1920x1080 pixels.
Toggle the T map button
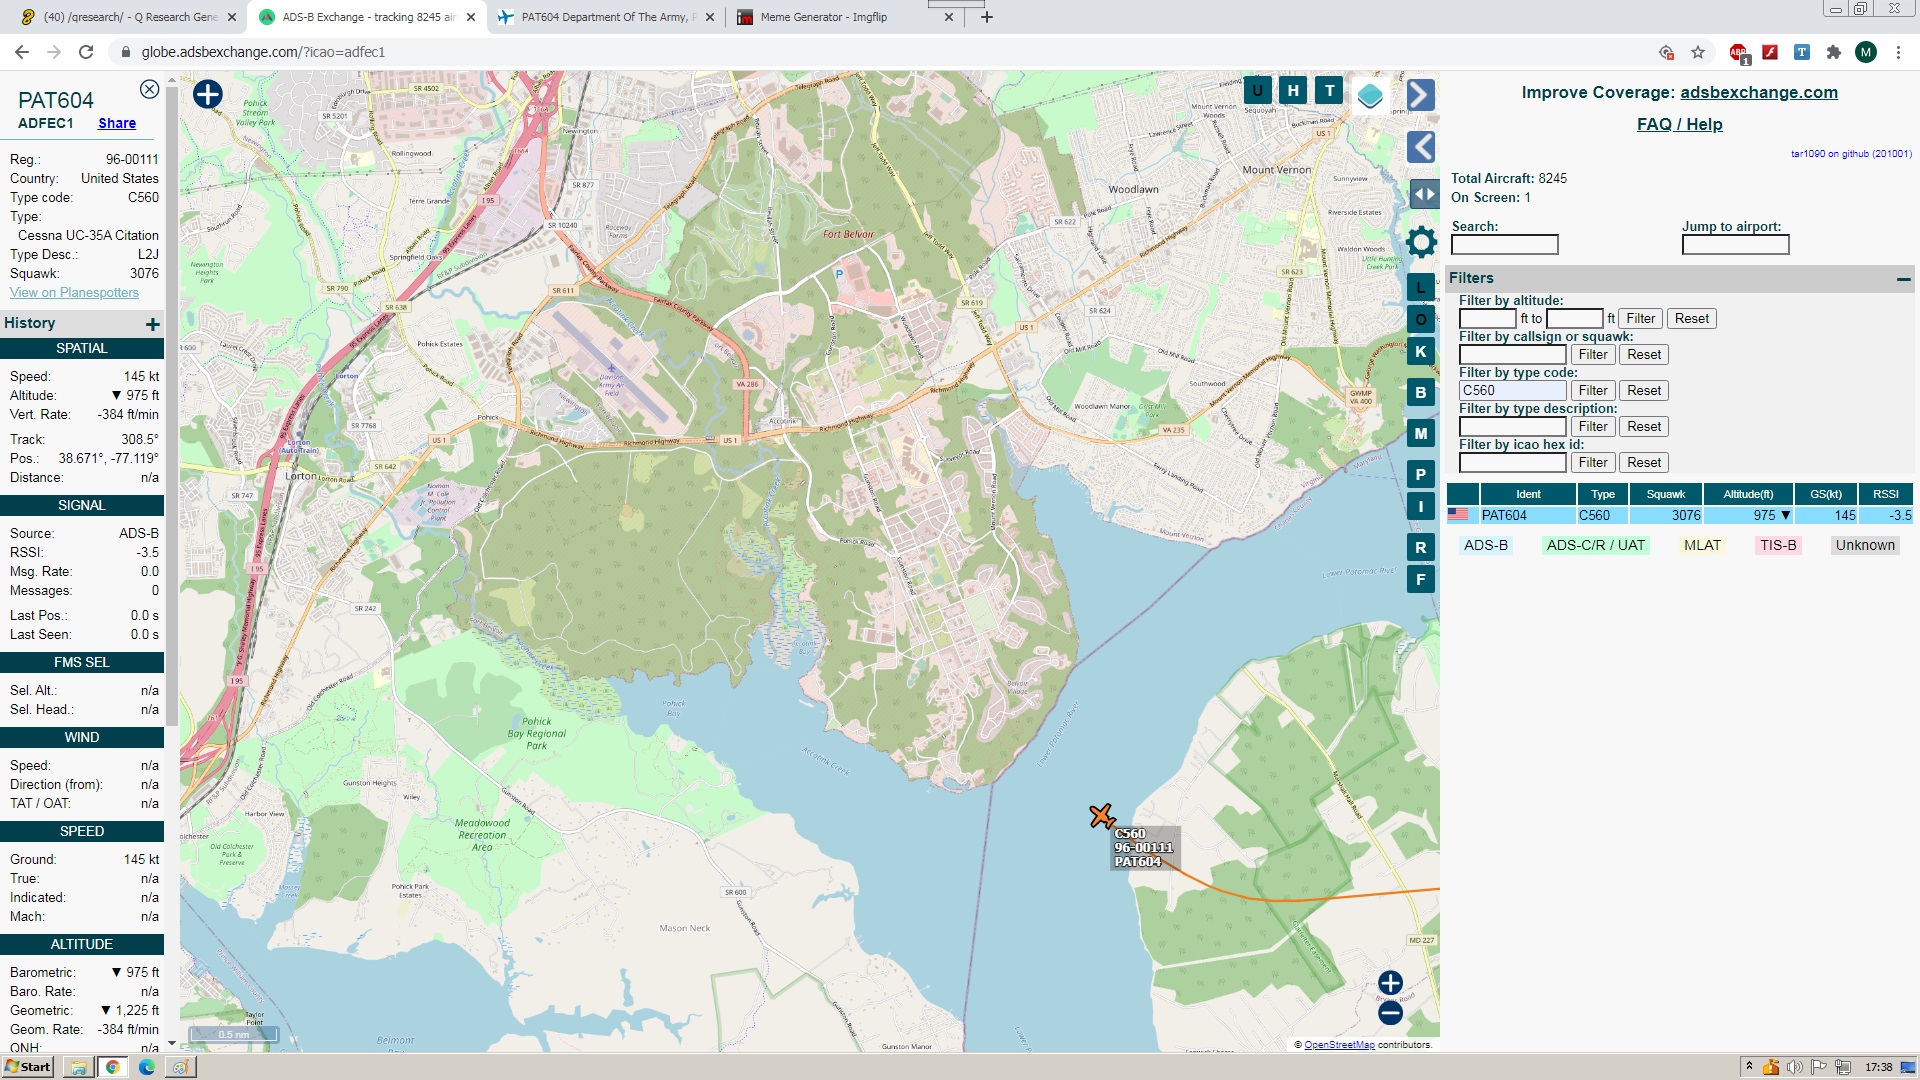pos(1329,90)
